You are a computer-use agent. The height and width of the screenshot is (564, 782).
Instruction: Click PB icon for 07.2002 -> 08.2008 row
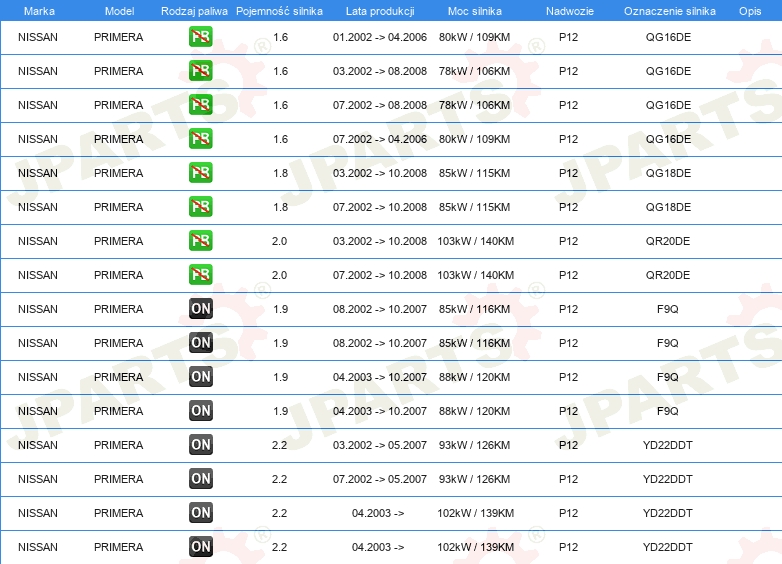click(201, 105)
